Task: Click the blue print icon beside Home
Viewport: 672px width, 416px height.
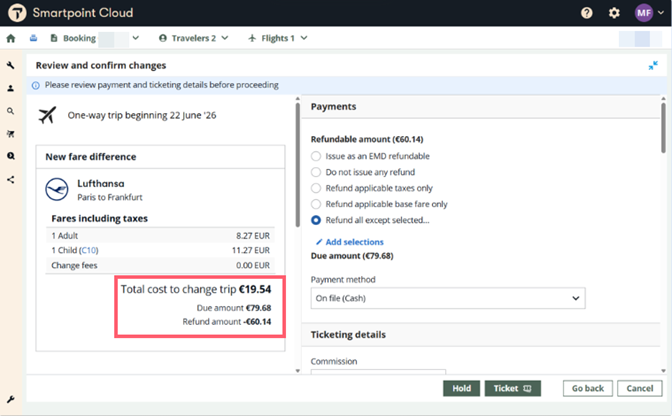Action: [33, 39]
